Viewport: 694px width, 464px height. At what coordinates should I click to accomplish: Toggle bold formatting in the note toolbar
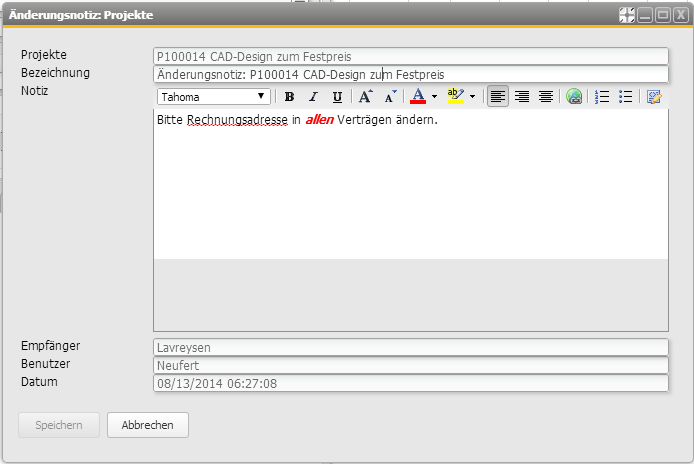289,97
